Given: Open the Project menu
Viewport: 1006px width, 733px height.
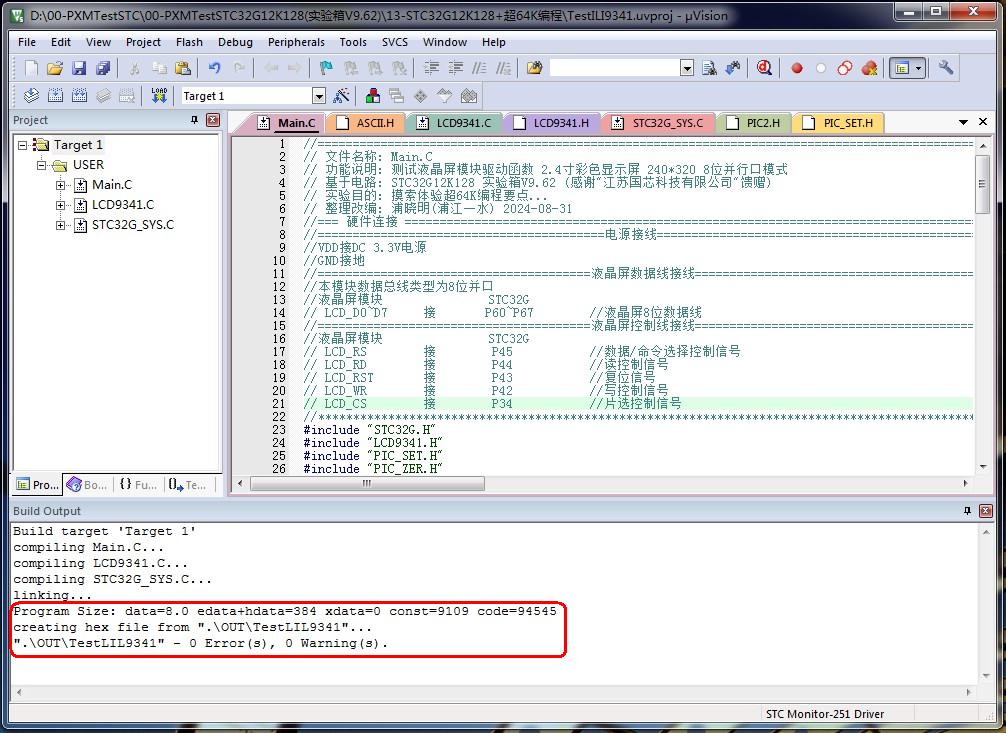Looking at the screenshot, I should tap(143, 42).
